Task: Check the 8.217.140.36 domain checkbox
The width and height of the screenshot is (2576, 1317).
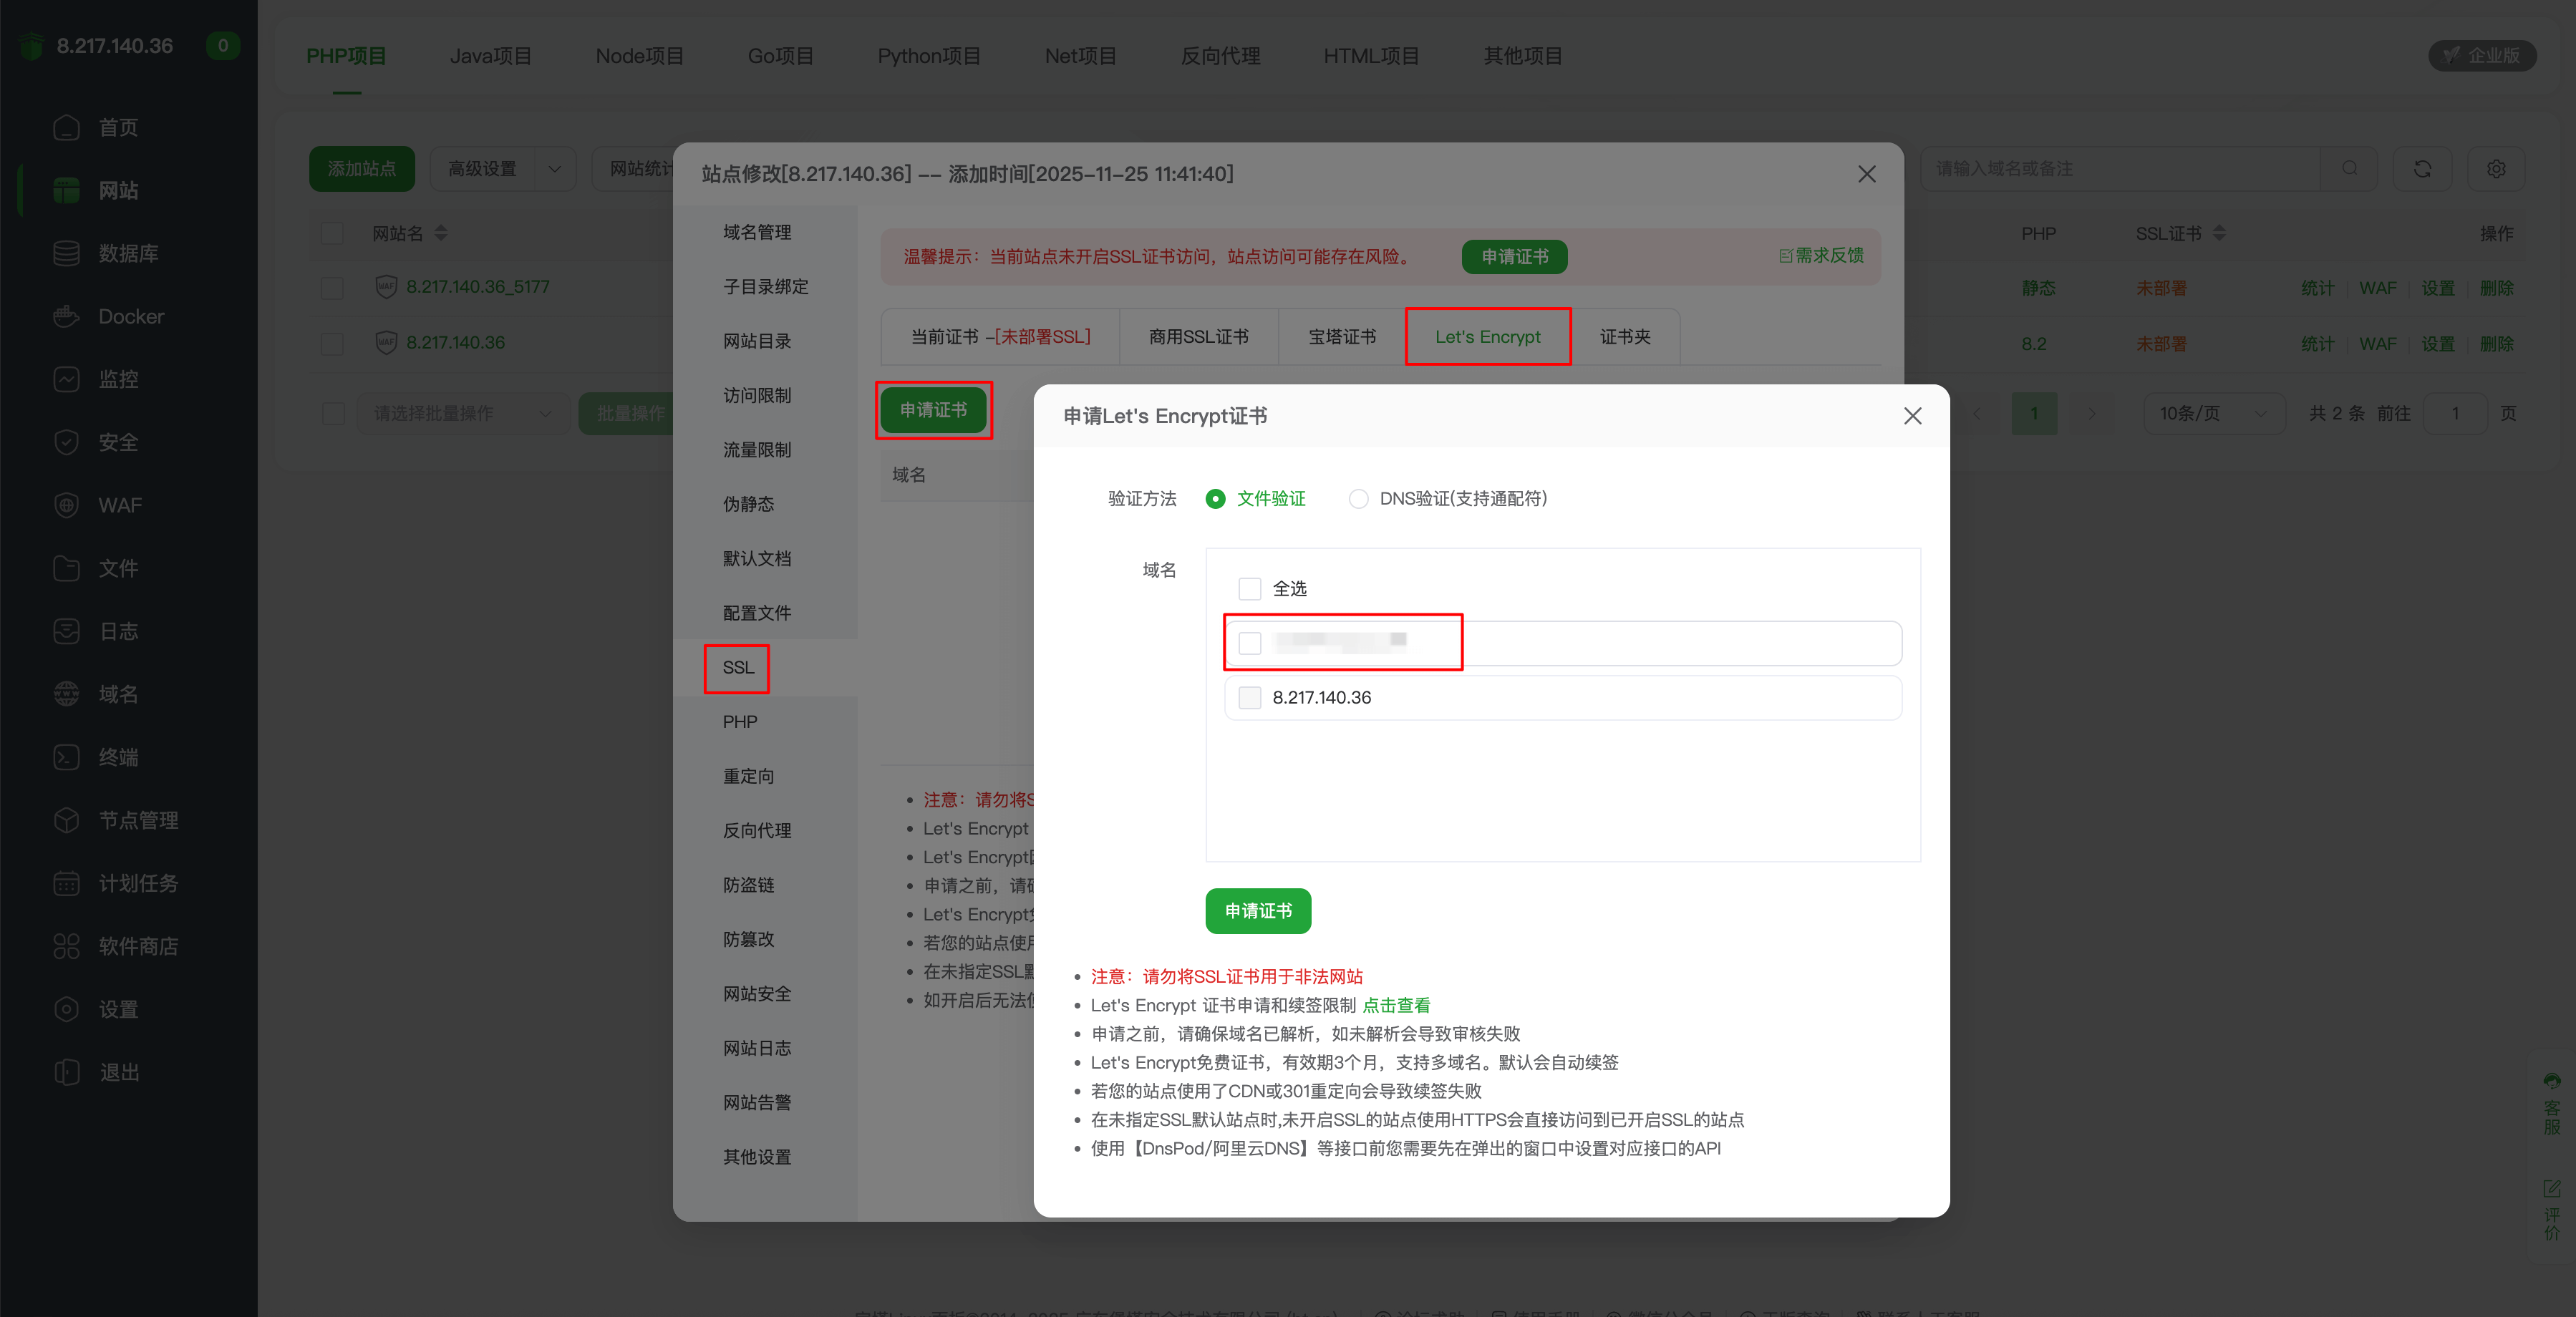Action: (x=1249, y=698)
